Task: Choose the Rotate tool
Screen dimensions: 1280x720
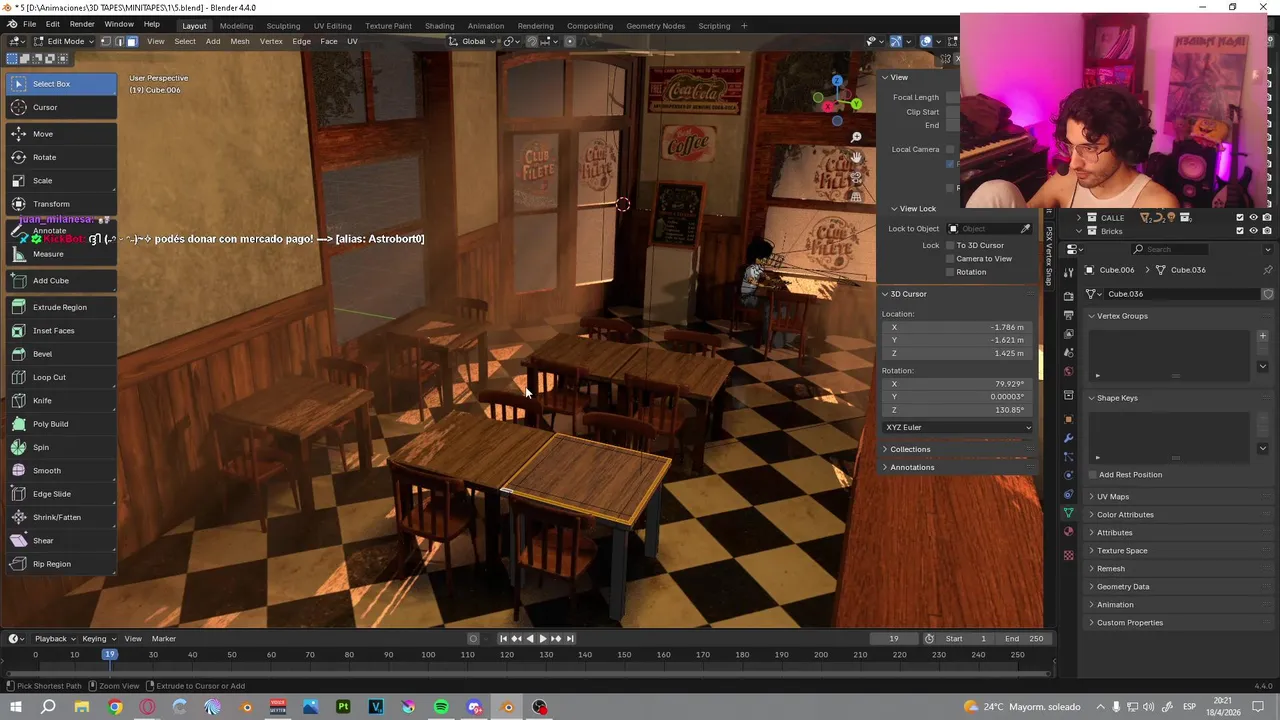Action: pos(60,157)
